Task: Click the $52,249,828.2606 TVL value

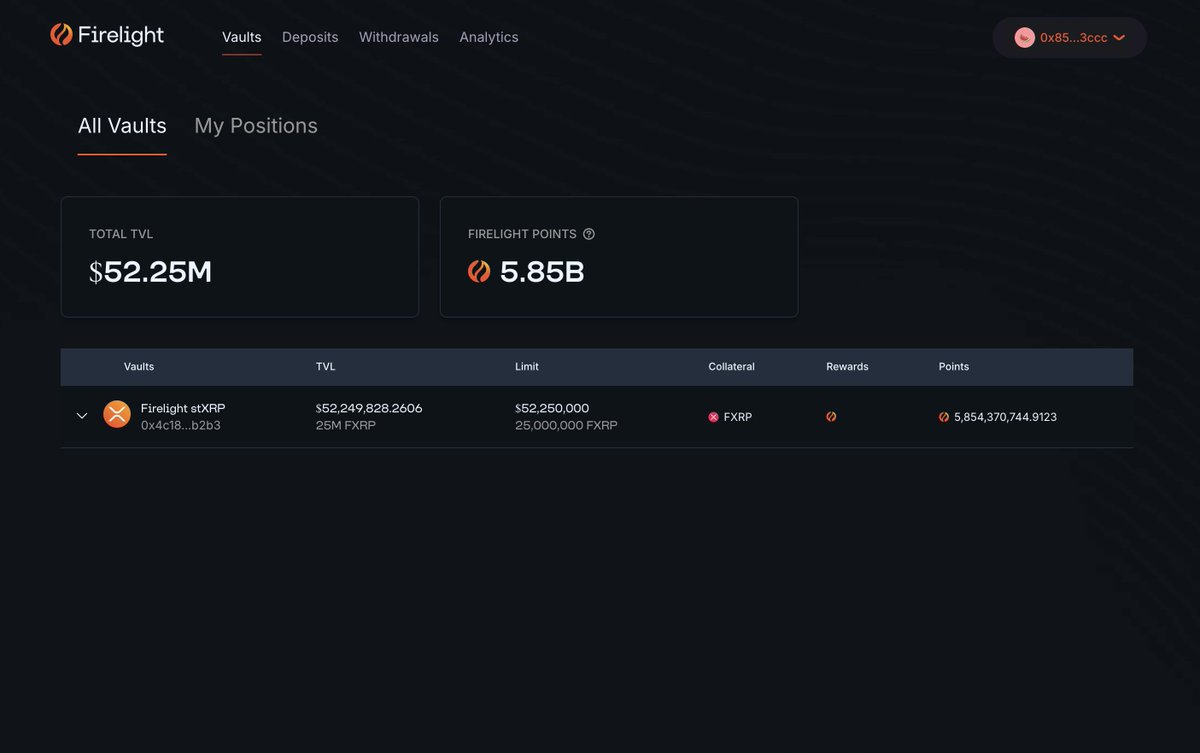Action: 369,408
